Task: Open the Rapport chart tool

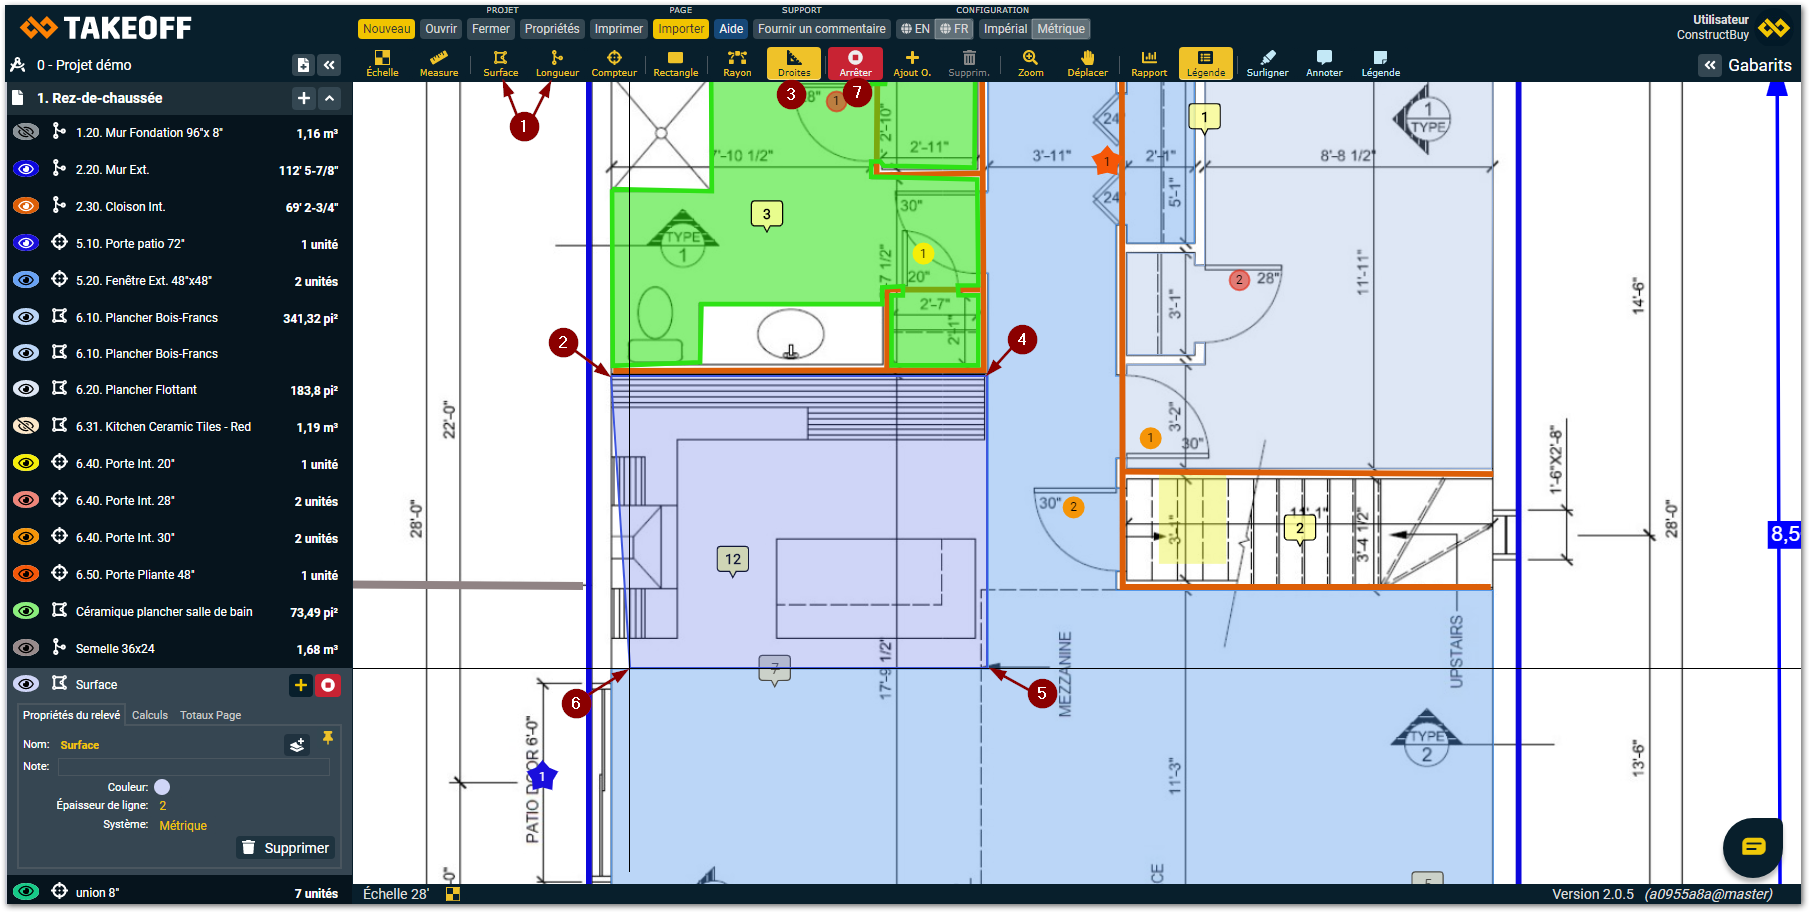Action: [1149, 63]
